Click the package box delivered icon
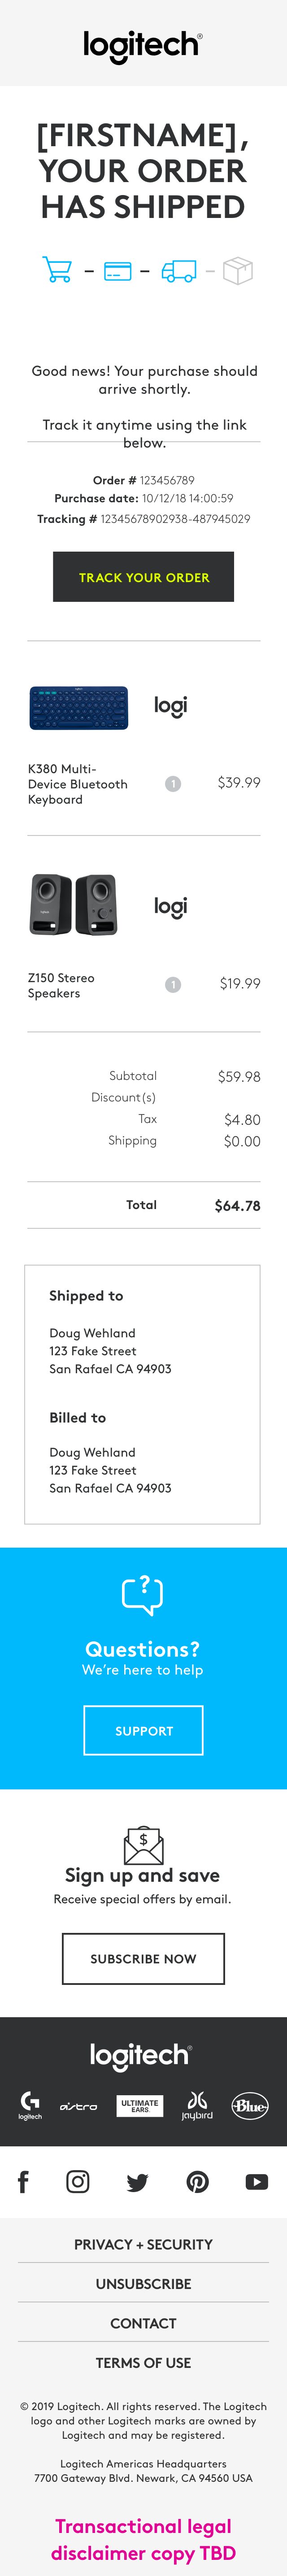Image resolution: width=287 pixels, height=2576 pixels. [x=238, y=270]
